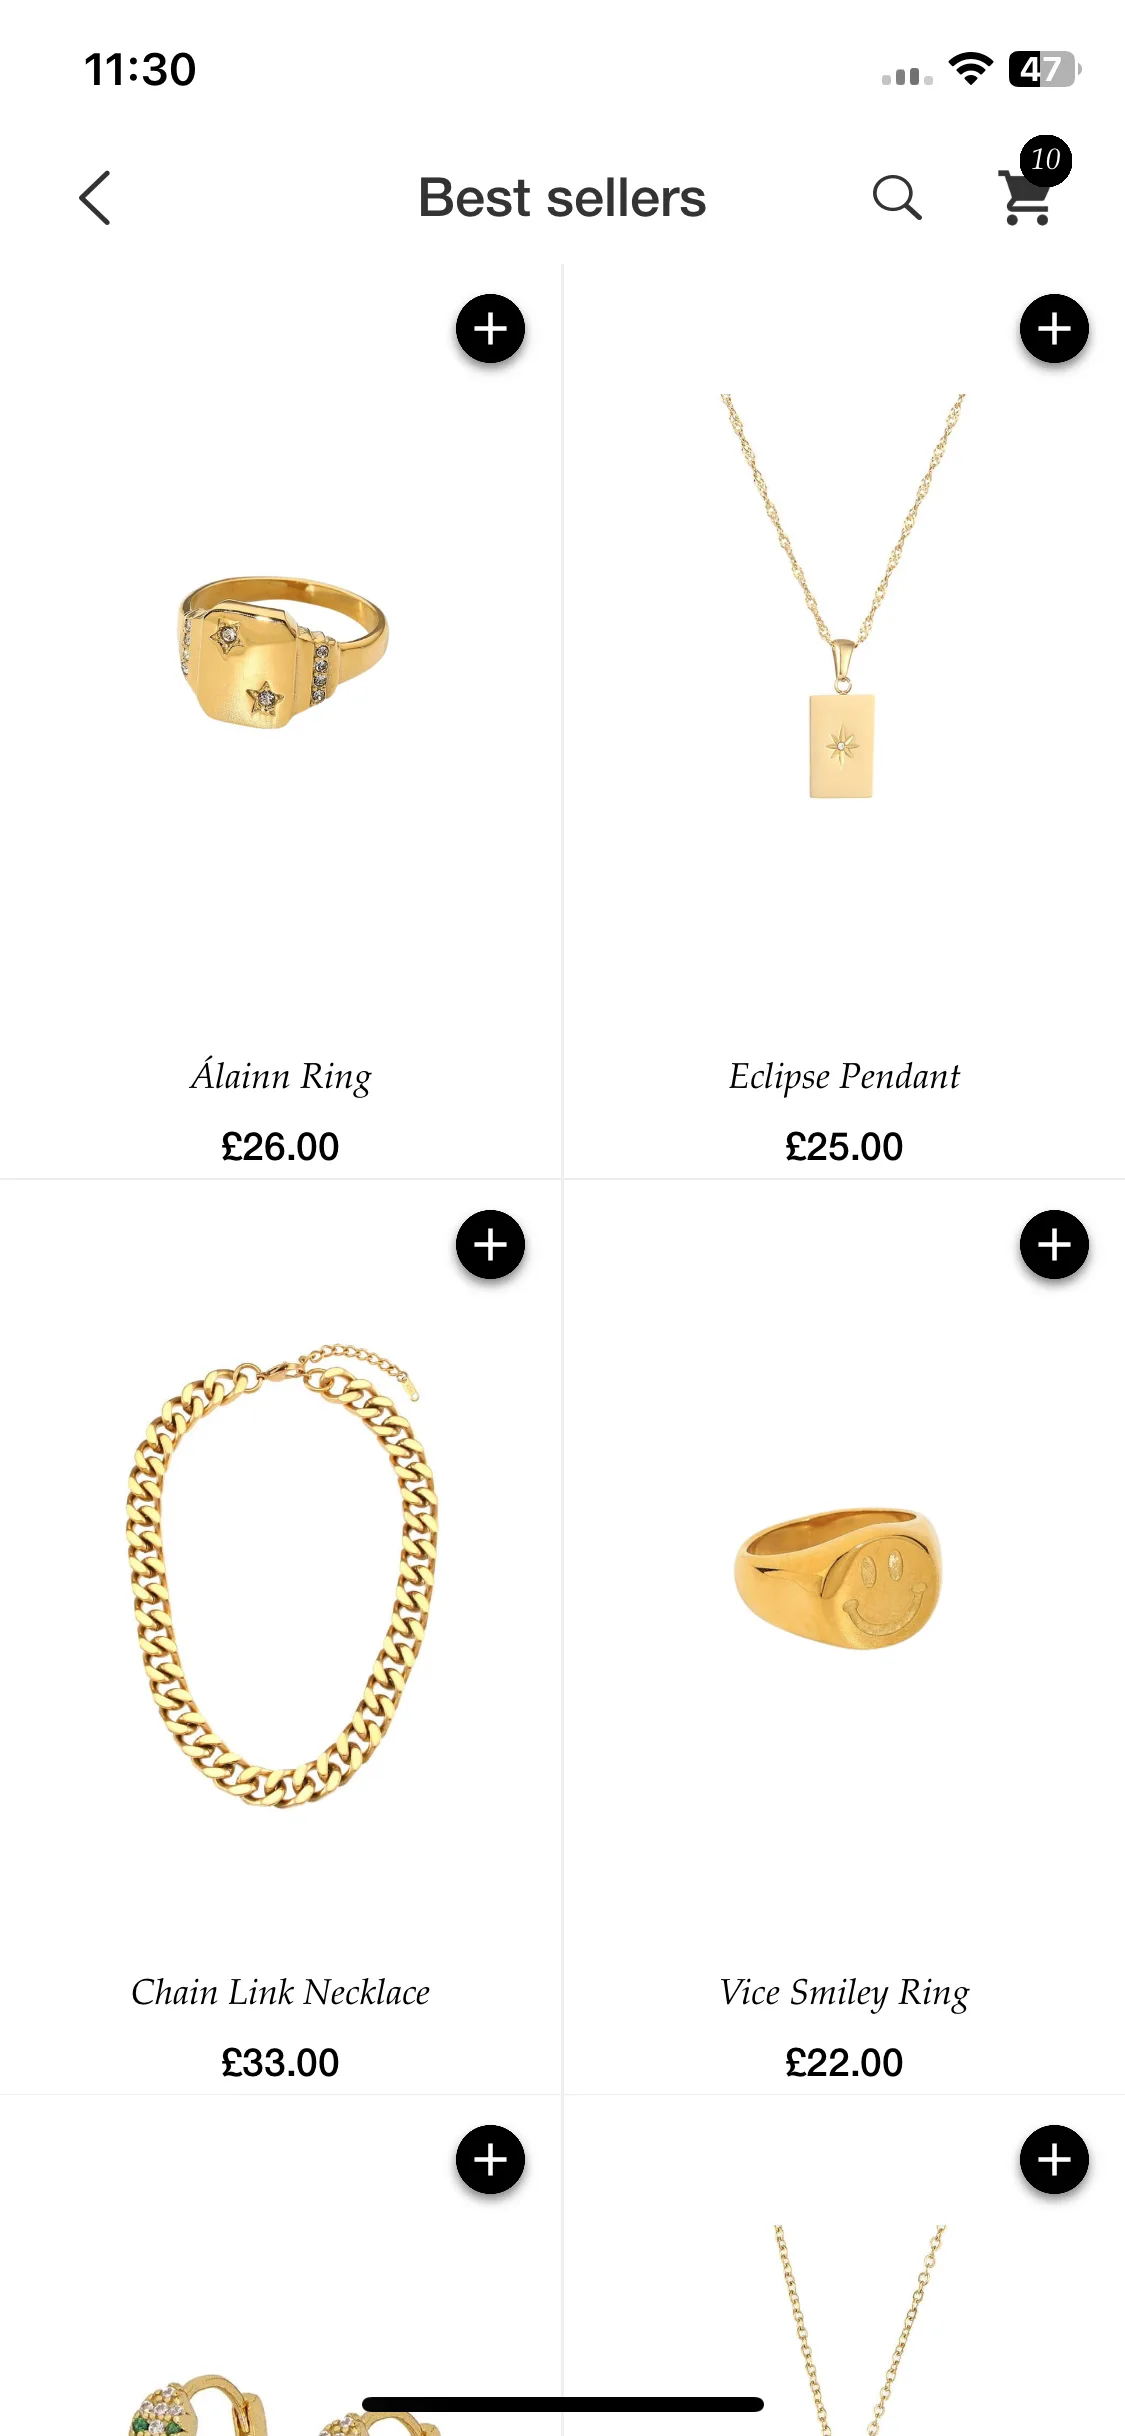The image size is (1125, 2436).
Task: Open Chain Link Necklace product name
Action: tap(281, 1992)
